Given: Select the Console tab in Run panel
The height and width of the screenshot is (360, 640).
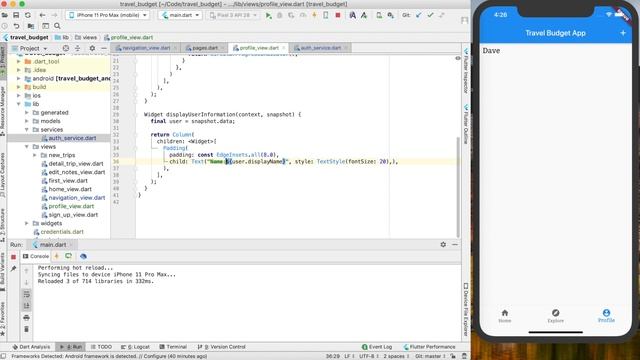Looking at the screenshot, I should [x=36, y=256].
